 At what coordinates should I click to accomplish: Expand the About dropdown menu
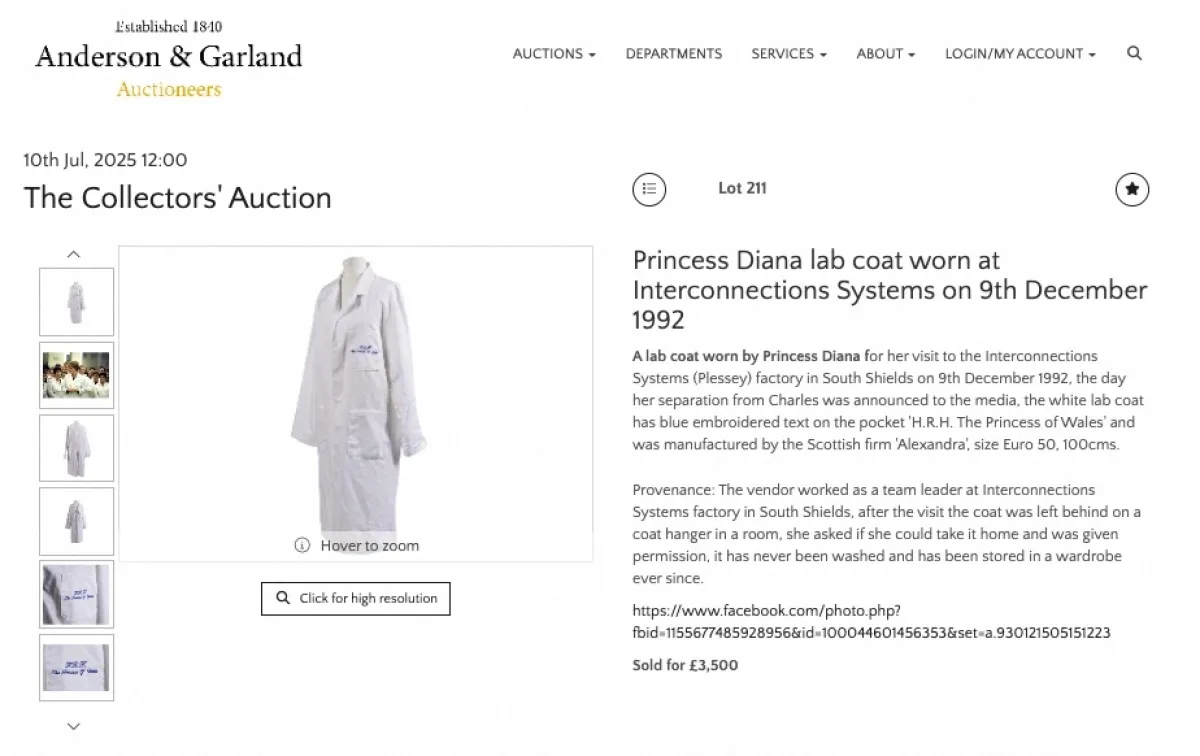pyautogui.click(x=886, y=54)
